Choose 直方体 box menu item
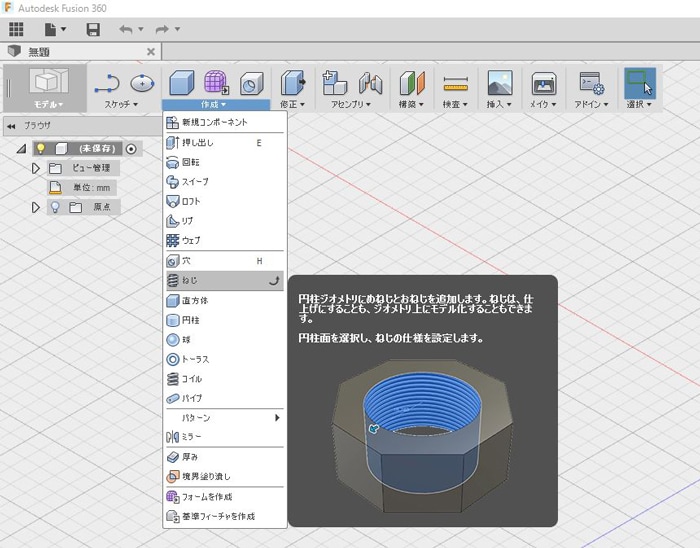Viewport: 700px width, 548px height. pyautogui.click(x=225, y=301)
